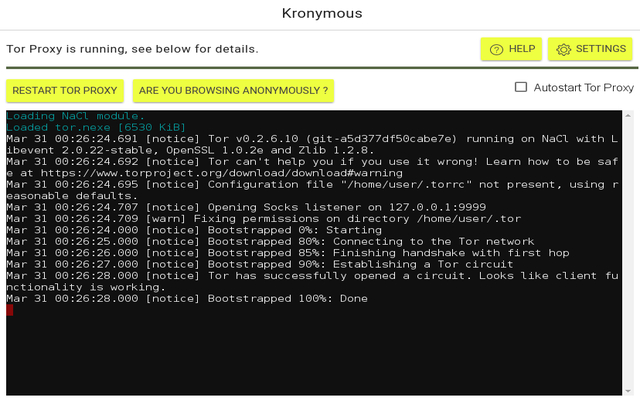Image resolution: width=640 pixels, height=400 pixels.
Task: Click the question mark Help icon
Action: [x=496, y=49]
